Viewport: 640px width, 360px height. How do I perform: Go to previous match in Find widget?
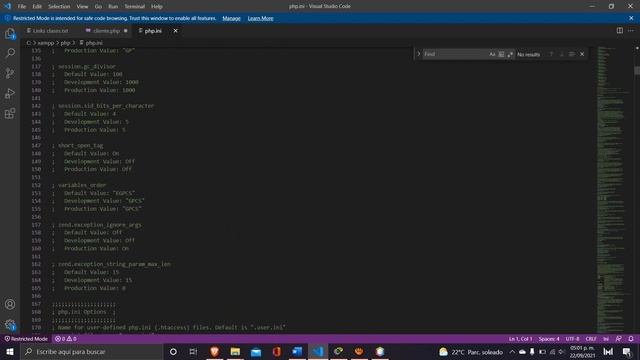tap(551, 54)
